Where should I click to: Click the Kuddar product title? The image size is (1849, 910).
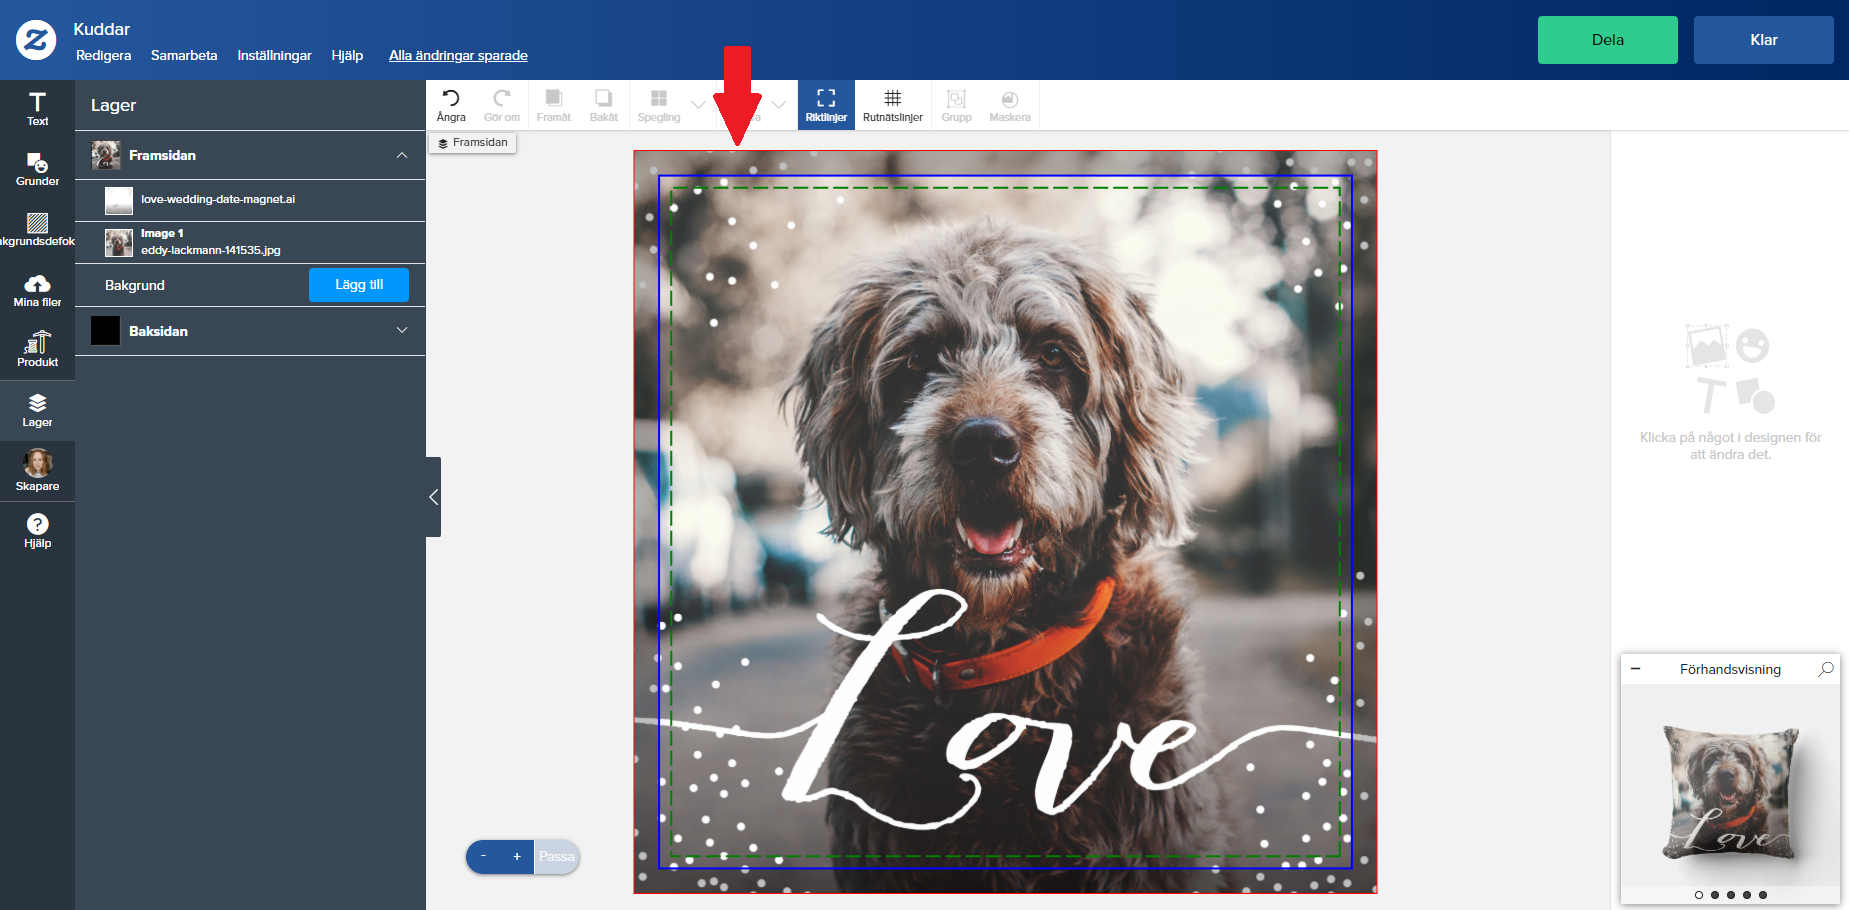point(101,29)
